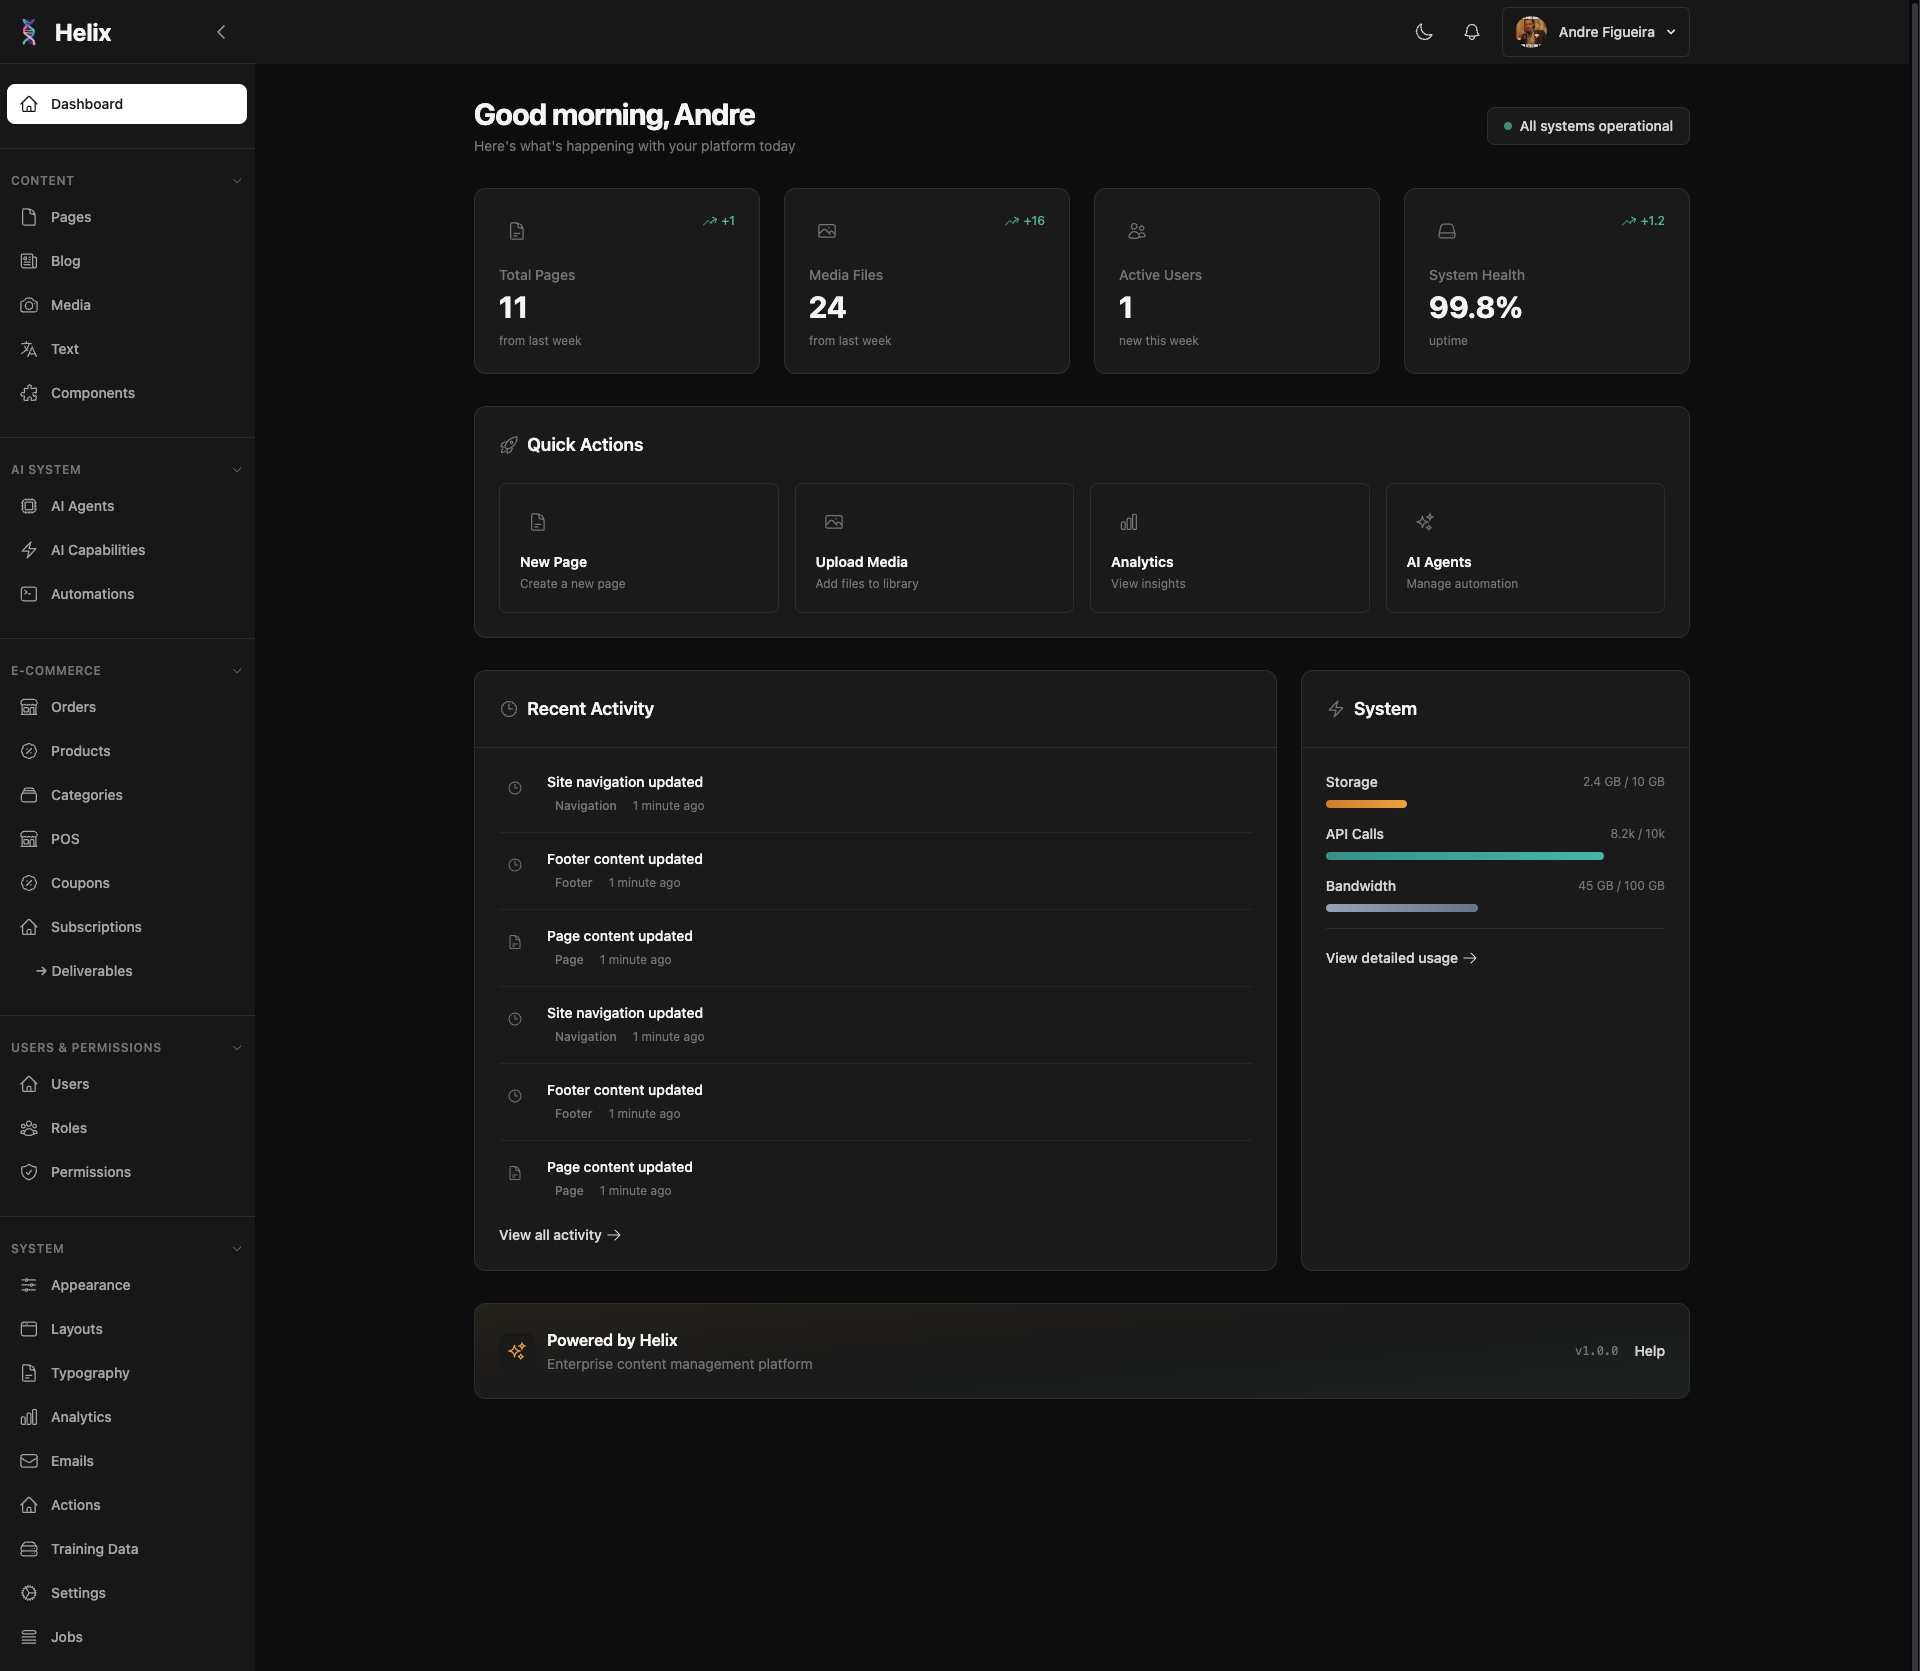Navigate to Users in sidebar
Viewport: 1920px width, 1671px height.
tap(127, 1084)
